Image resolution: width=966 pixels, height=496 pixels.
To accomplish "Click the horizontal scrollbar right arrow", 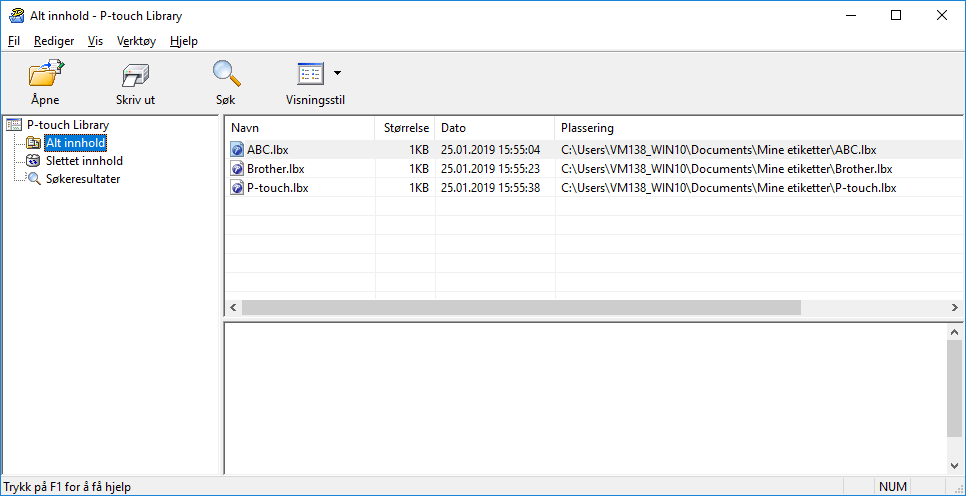I will [955, 307].
